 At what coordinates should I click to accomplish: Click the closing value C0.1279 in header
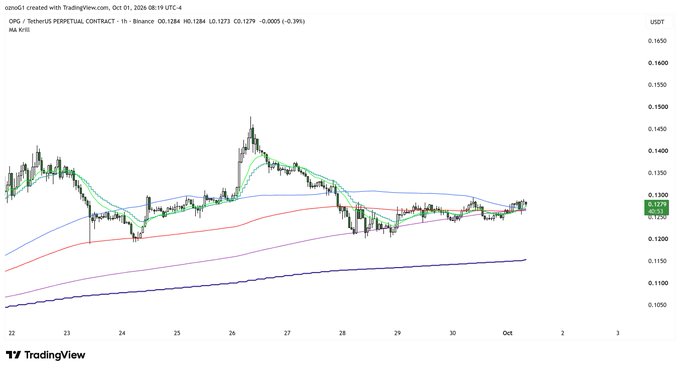point(245,21)
